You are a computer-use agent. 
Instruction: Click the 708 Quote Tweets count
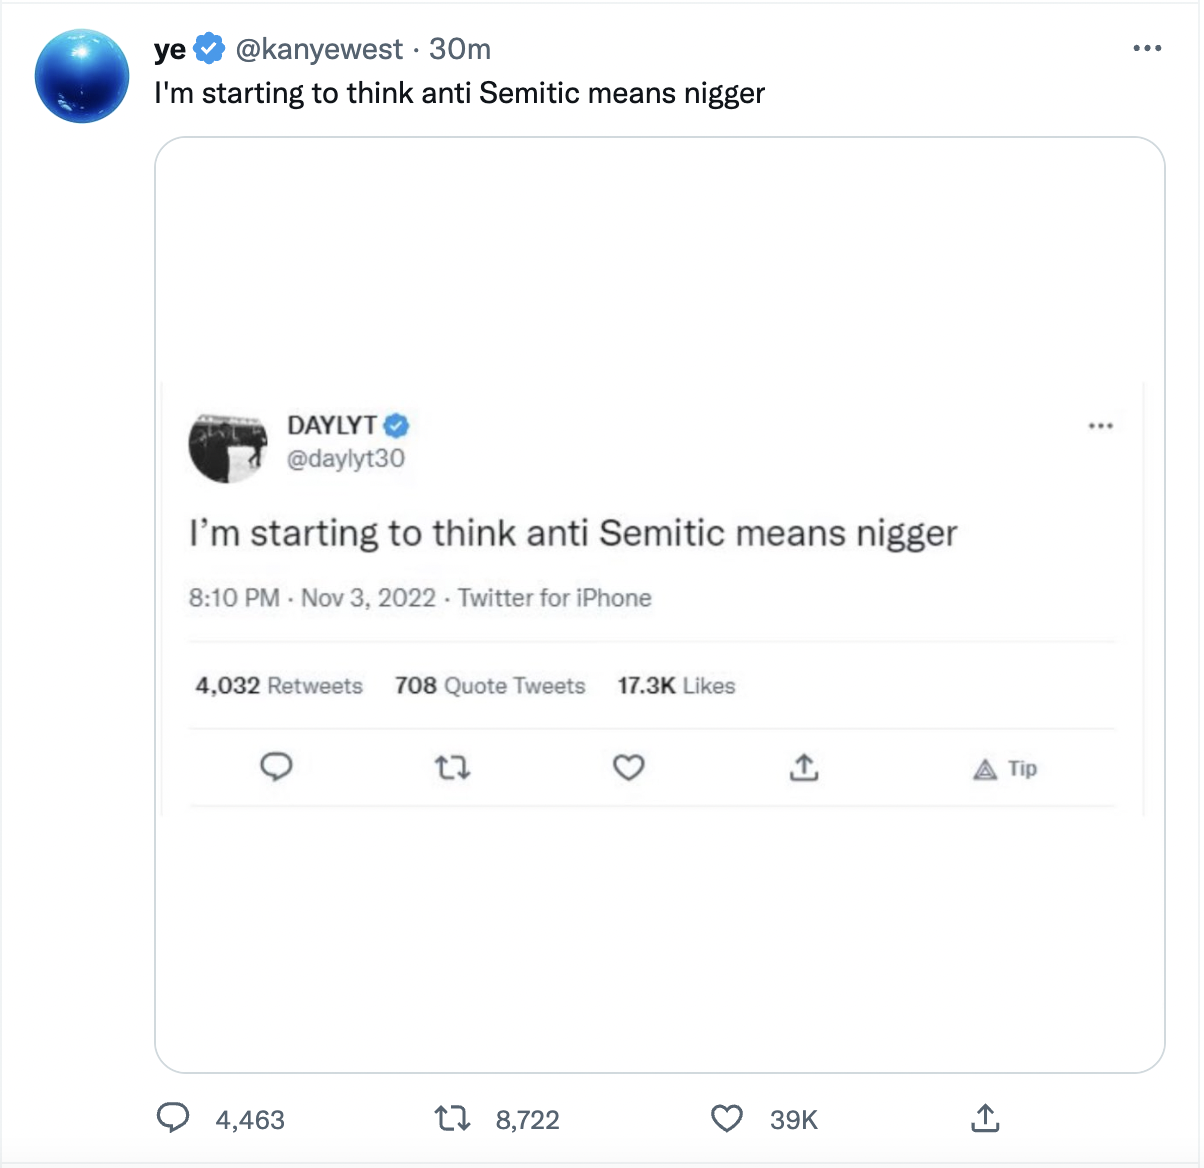click(489, 686)
